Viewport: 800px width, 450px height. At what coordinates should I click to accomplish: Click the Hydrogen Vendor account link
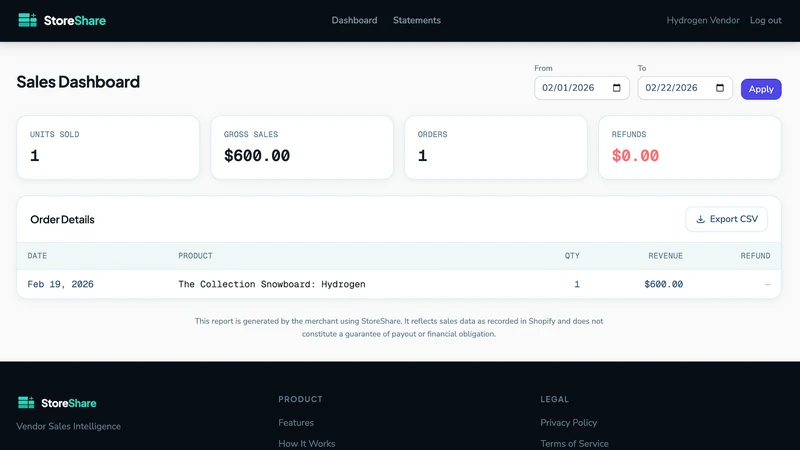(x=703, y=20)
